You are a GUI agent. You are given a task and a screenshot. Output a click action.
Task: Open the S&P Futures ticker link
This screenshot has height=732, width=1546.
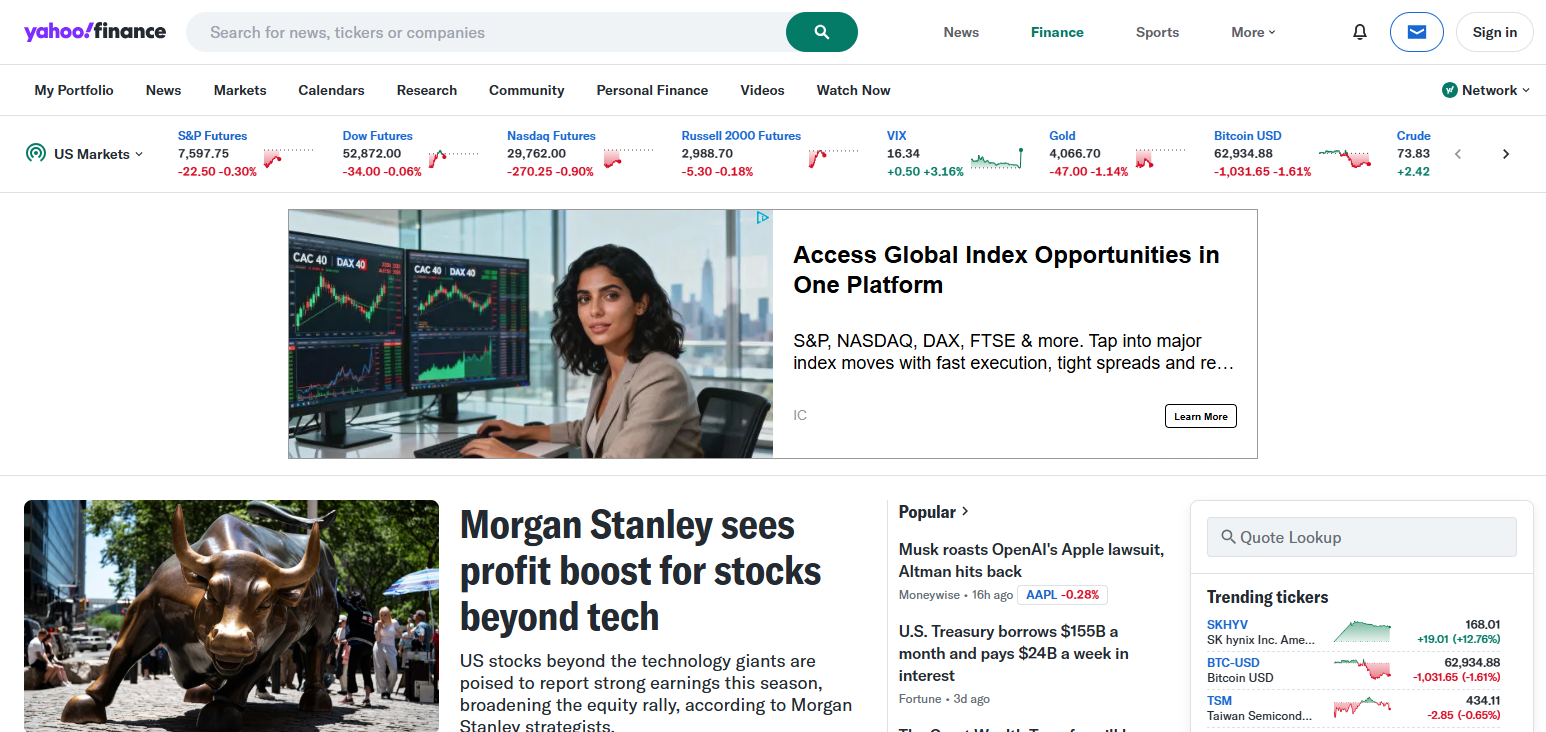pos(212,136)
